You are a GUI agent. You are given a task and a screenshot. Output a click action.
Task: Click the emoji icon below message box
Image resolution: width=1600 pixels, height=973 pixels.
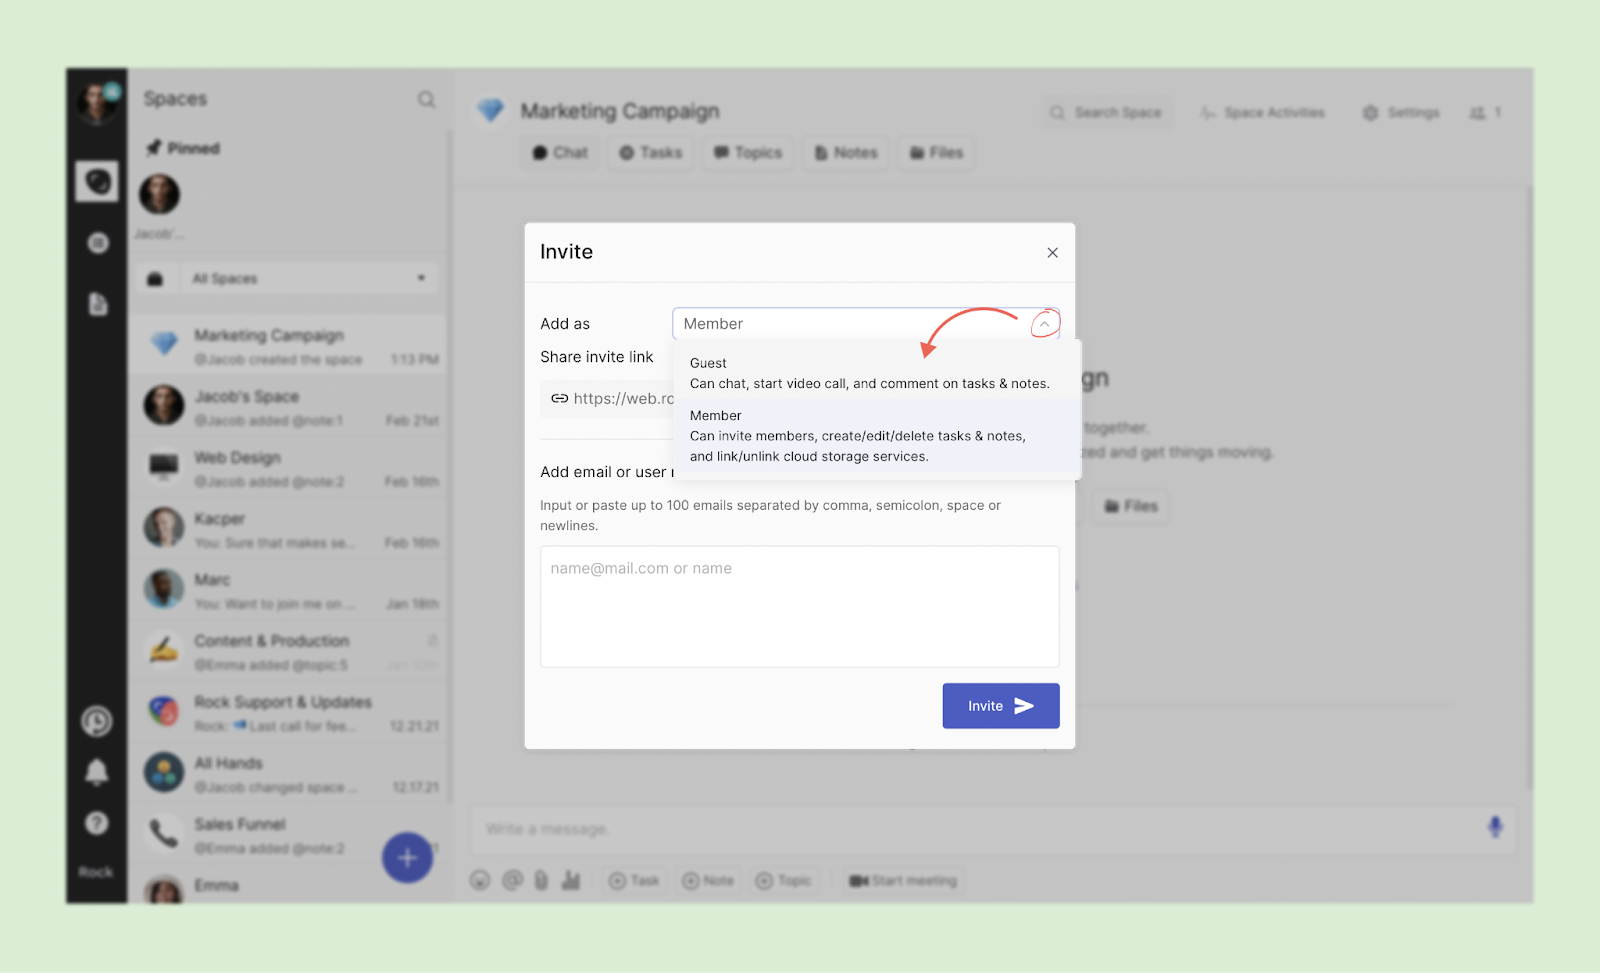pos(480,880)
